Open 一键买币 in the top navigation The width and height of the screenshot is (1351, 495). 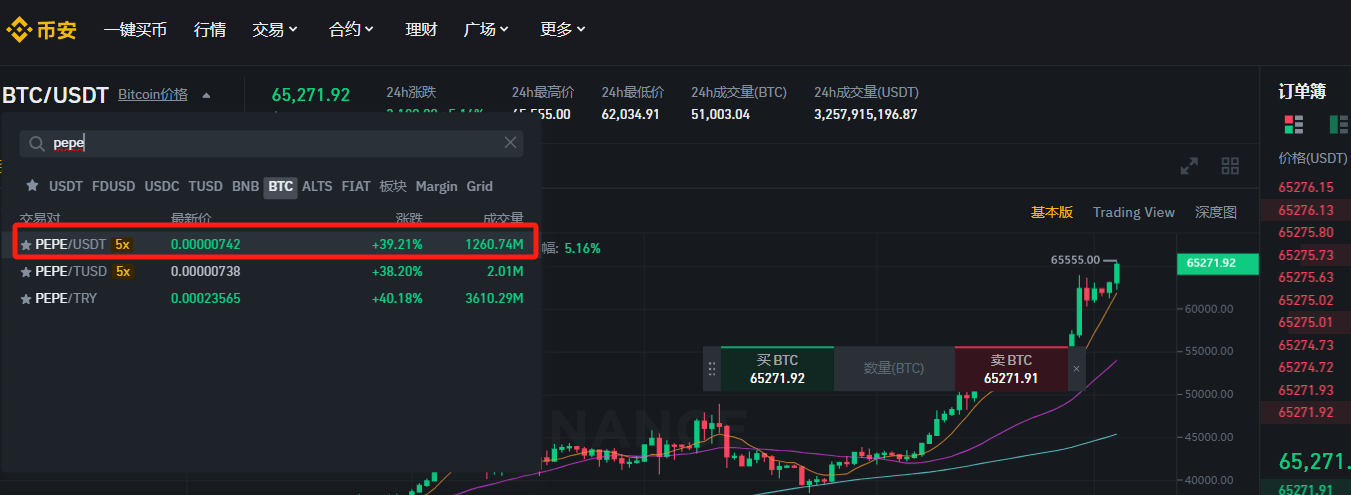click(135, 29)
